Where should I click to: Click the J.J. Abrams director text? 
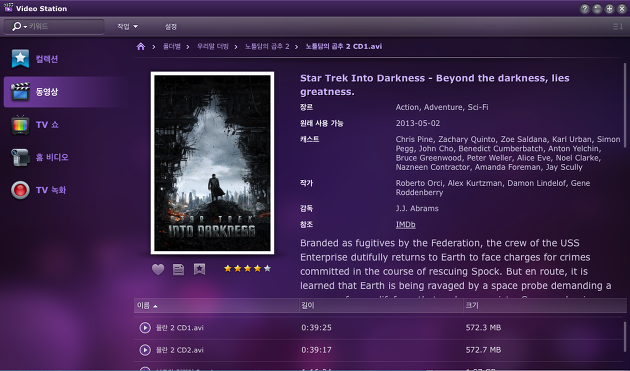417,208
